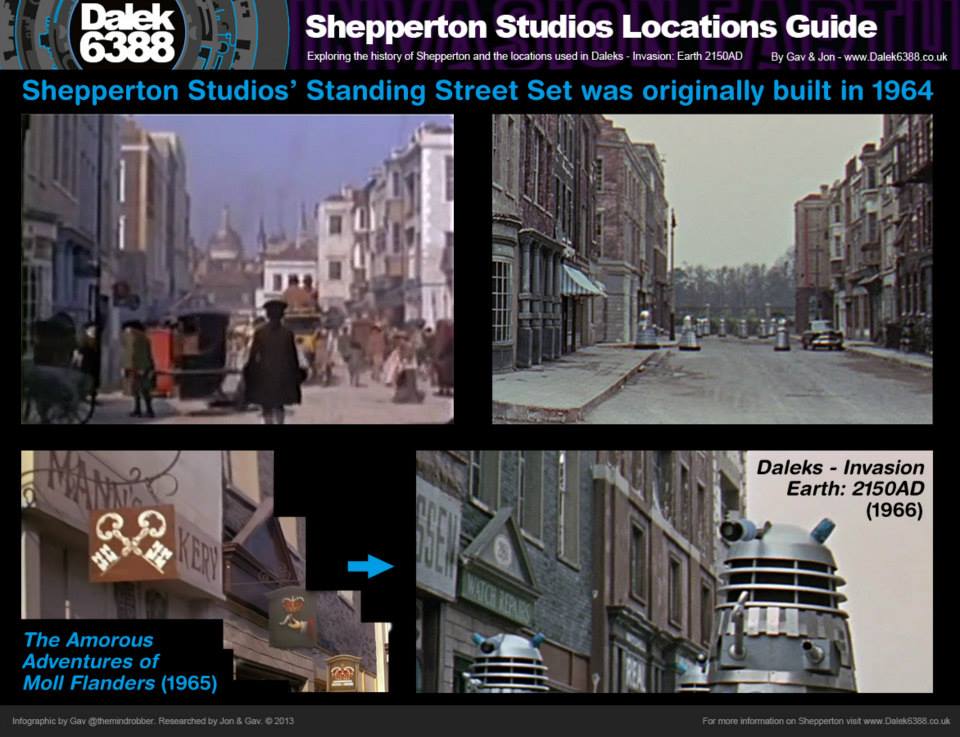Click the 'Watch Repairs' shop sign
Image resolution: width=960 pixels, height=737 pixels.
coord(497,596)
